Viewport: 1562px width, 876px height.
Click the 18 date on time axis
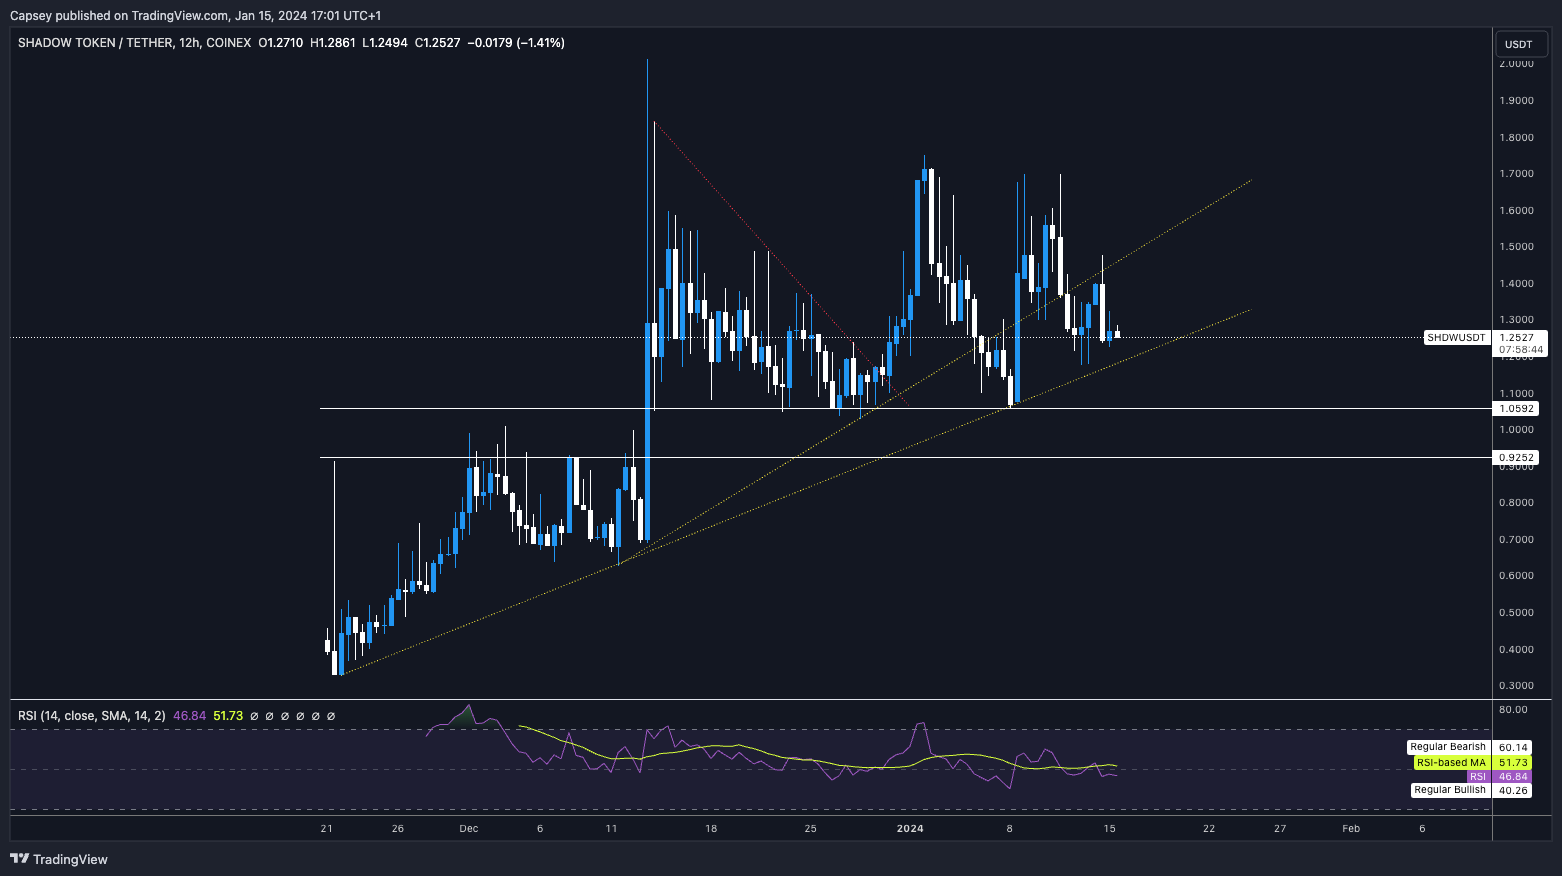(711, 829)
